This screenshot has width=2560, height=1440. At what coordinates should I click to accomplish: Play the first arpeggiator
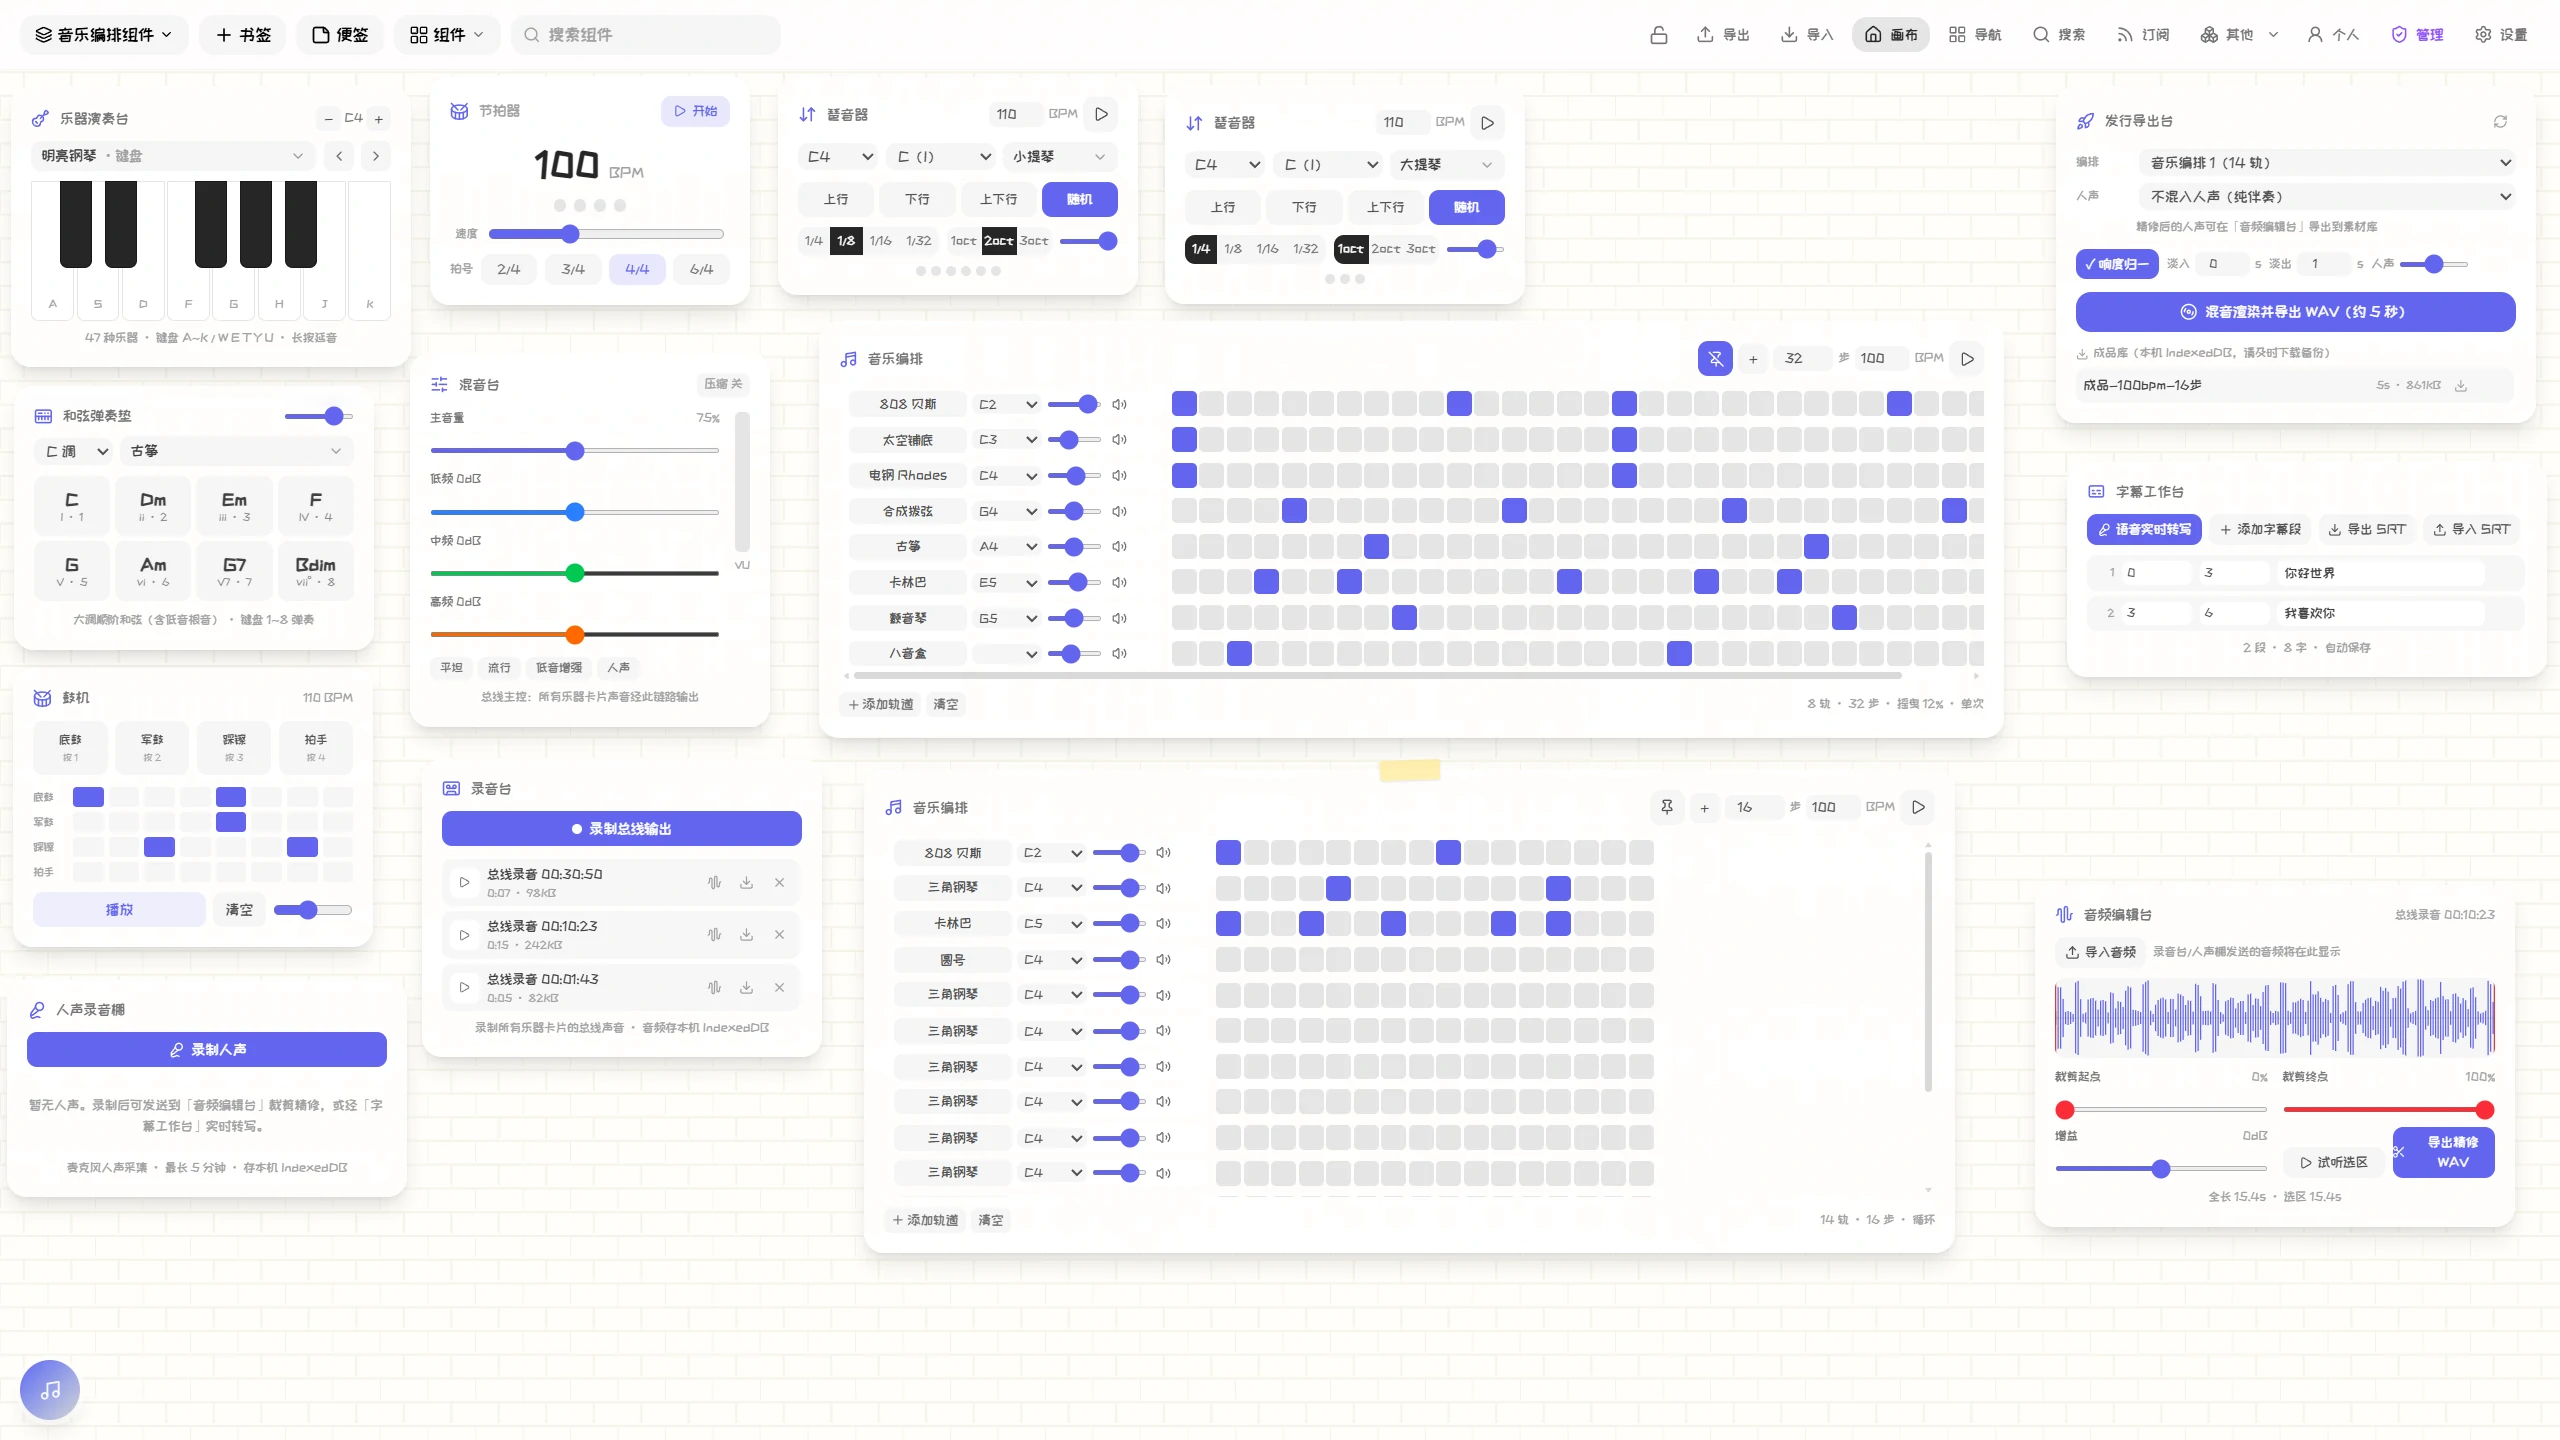tap(1101, 114)
